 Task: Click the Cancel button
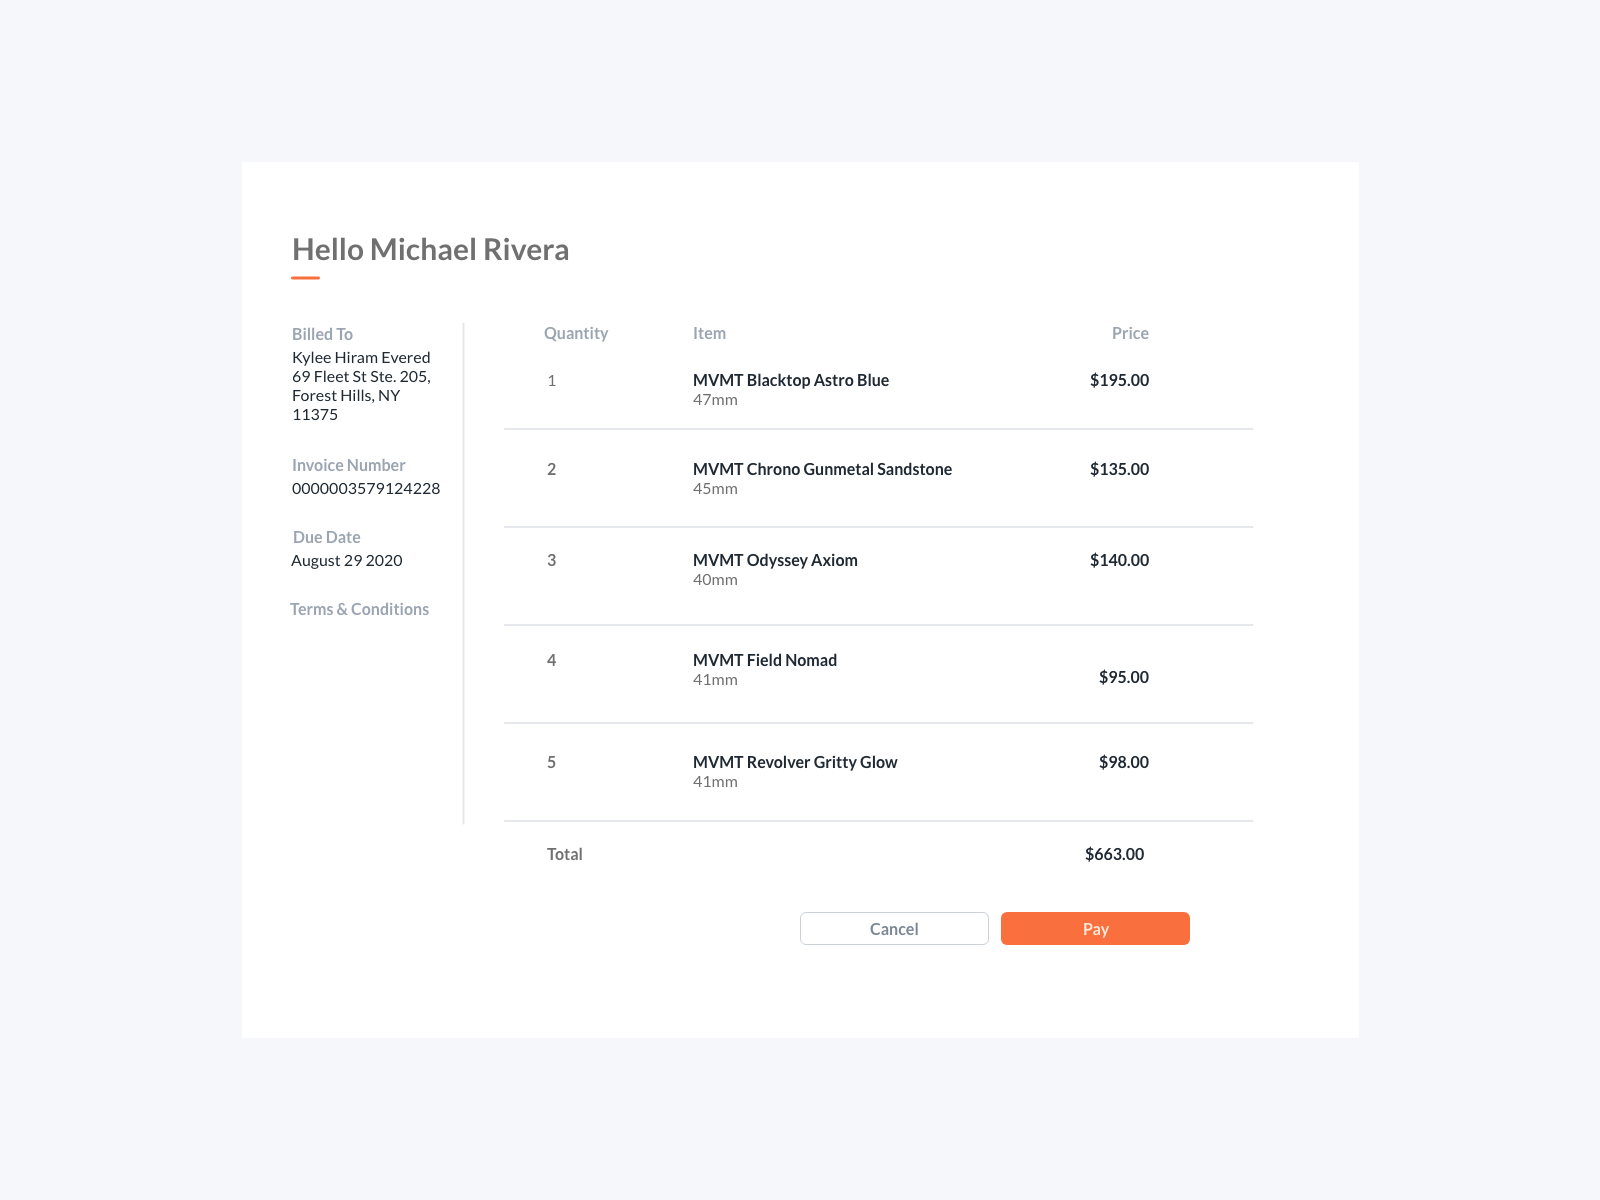tap(893, 928)
